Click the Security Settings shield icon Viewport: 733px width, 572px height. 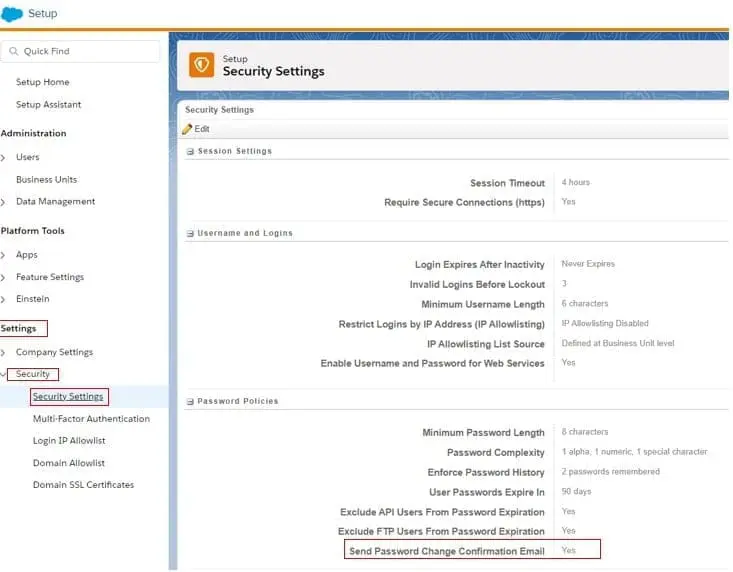[x=201, y=65]
